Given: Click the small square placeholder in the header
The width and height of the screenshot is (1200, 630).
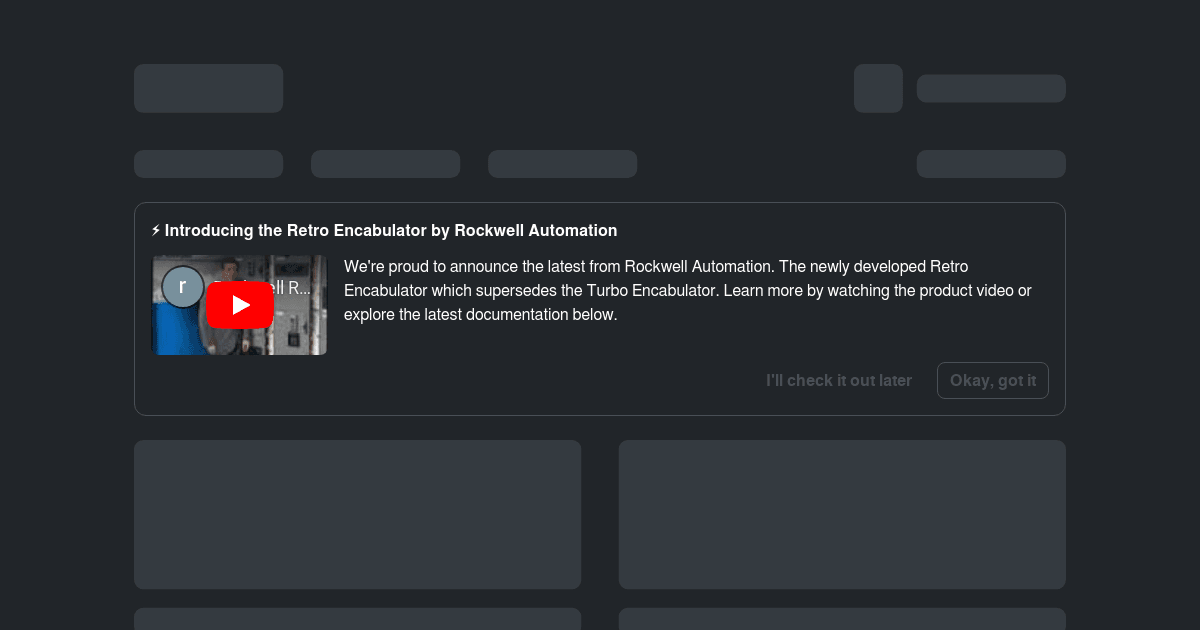Looking at the screenshot, I should point(878,89).
